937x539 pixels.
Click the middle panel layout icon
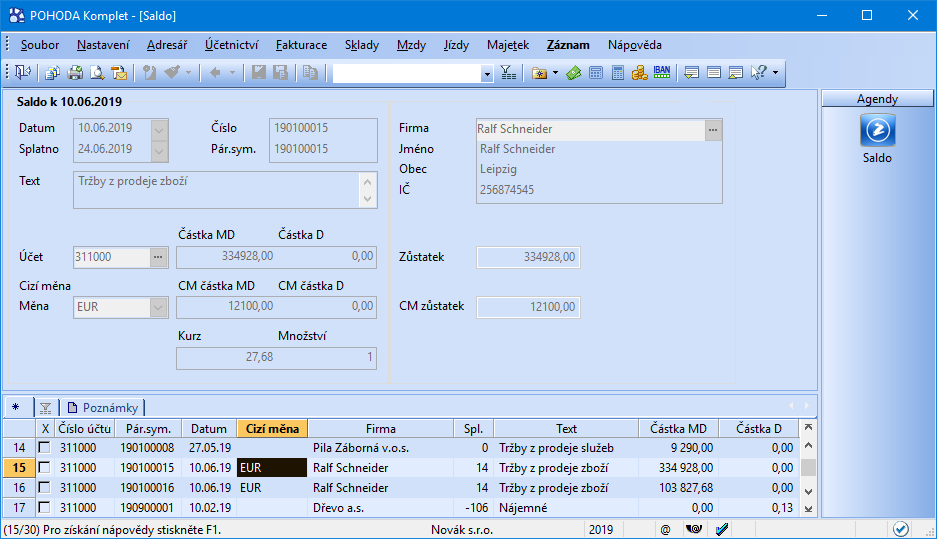click(x=714, y=73)
